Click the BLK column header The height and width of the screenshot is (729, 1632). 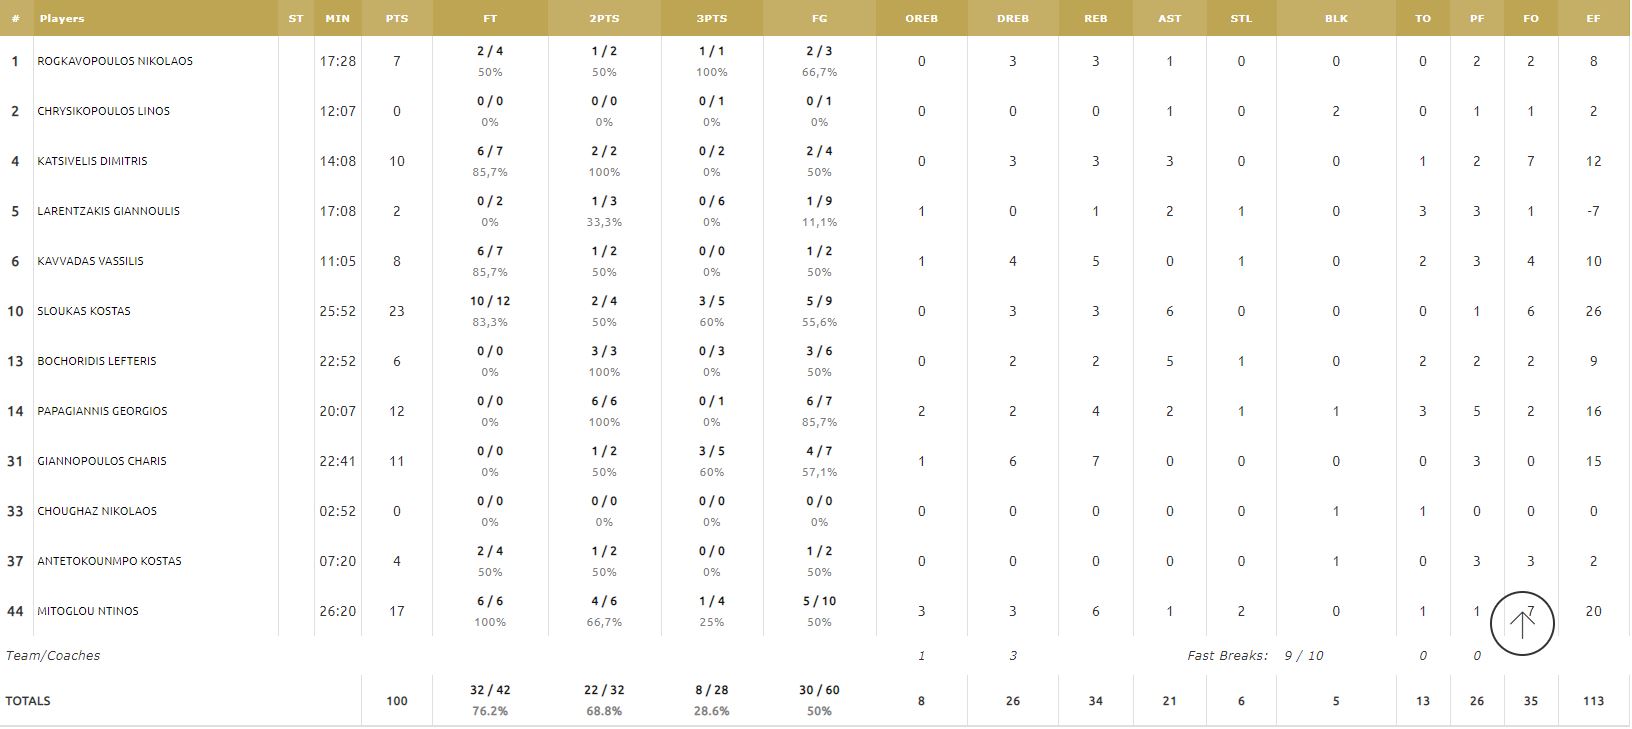tap(1336, 18)
